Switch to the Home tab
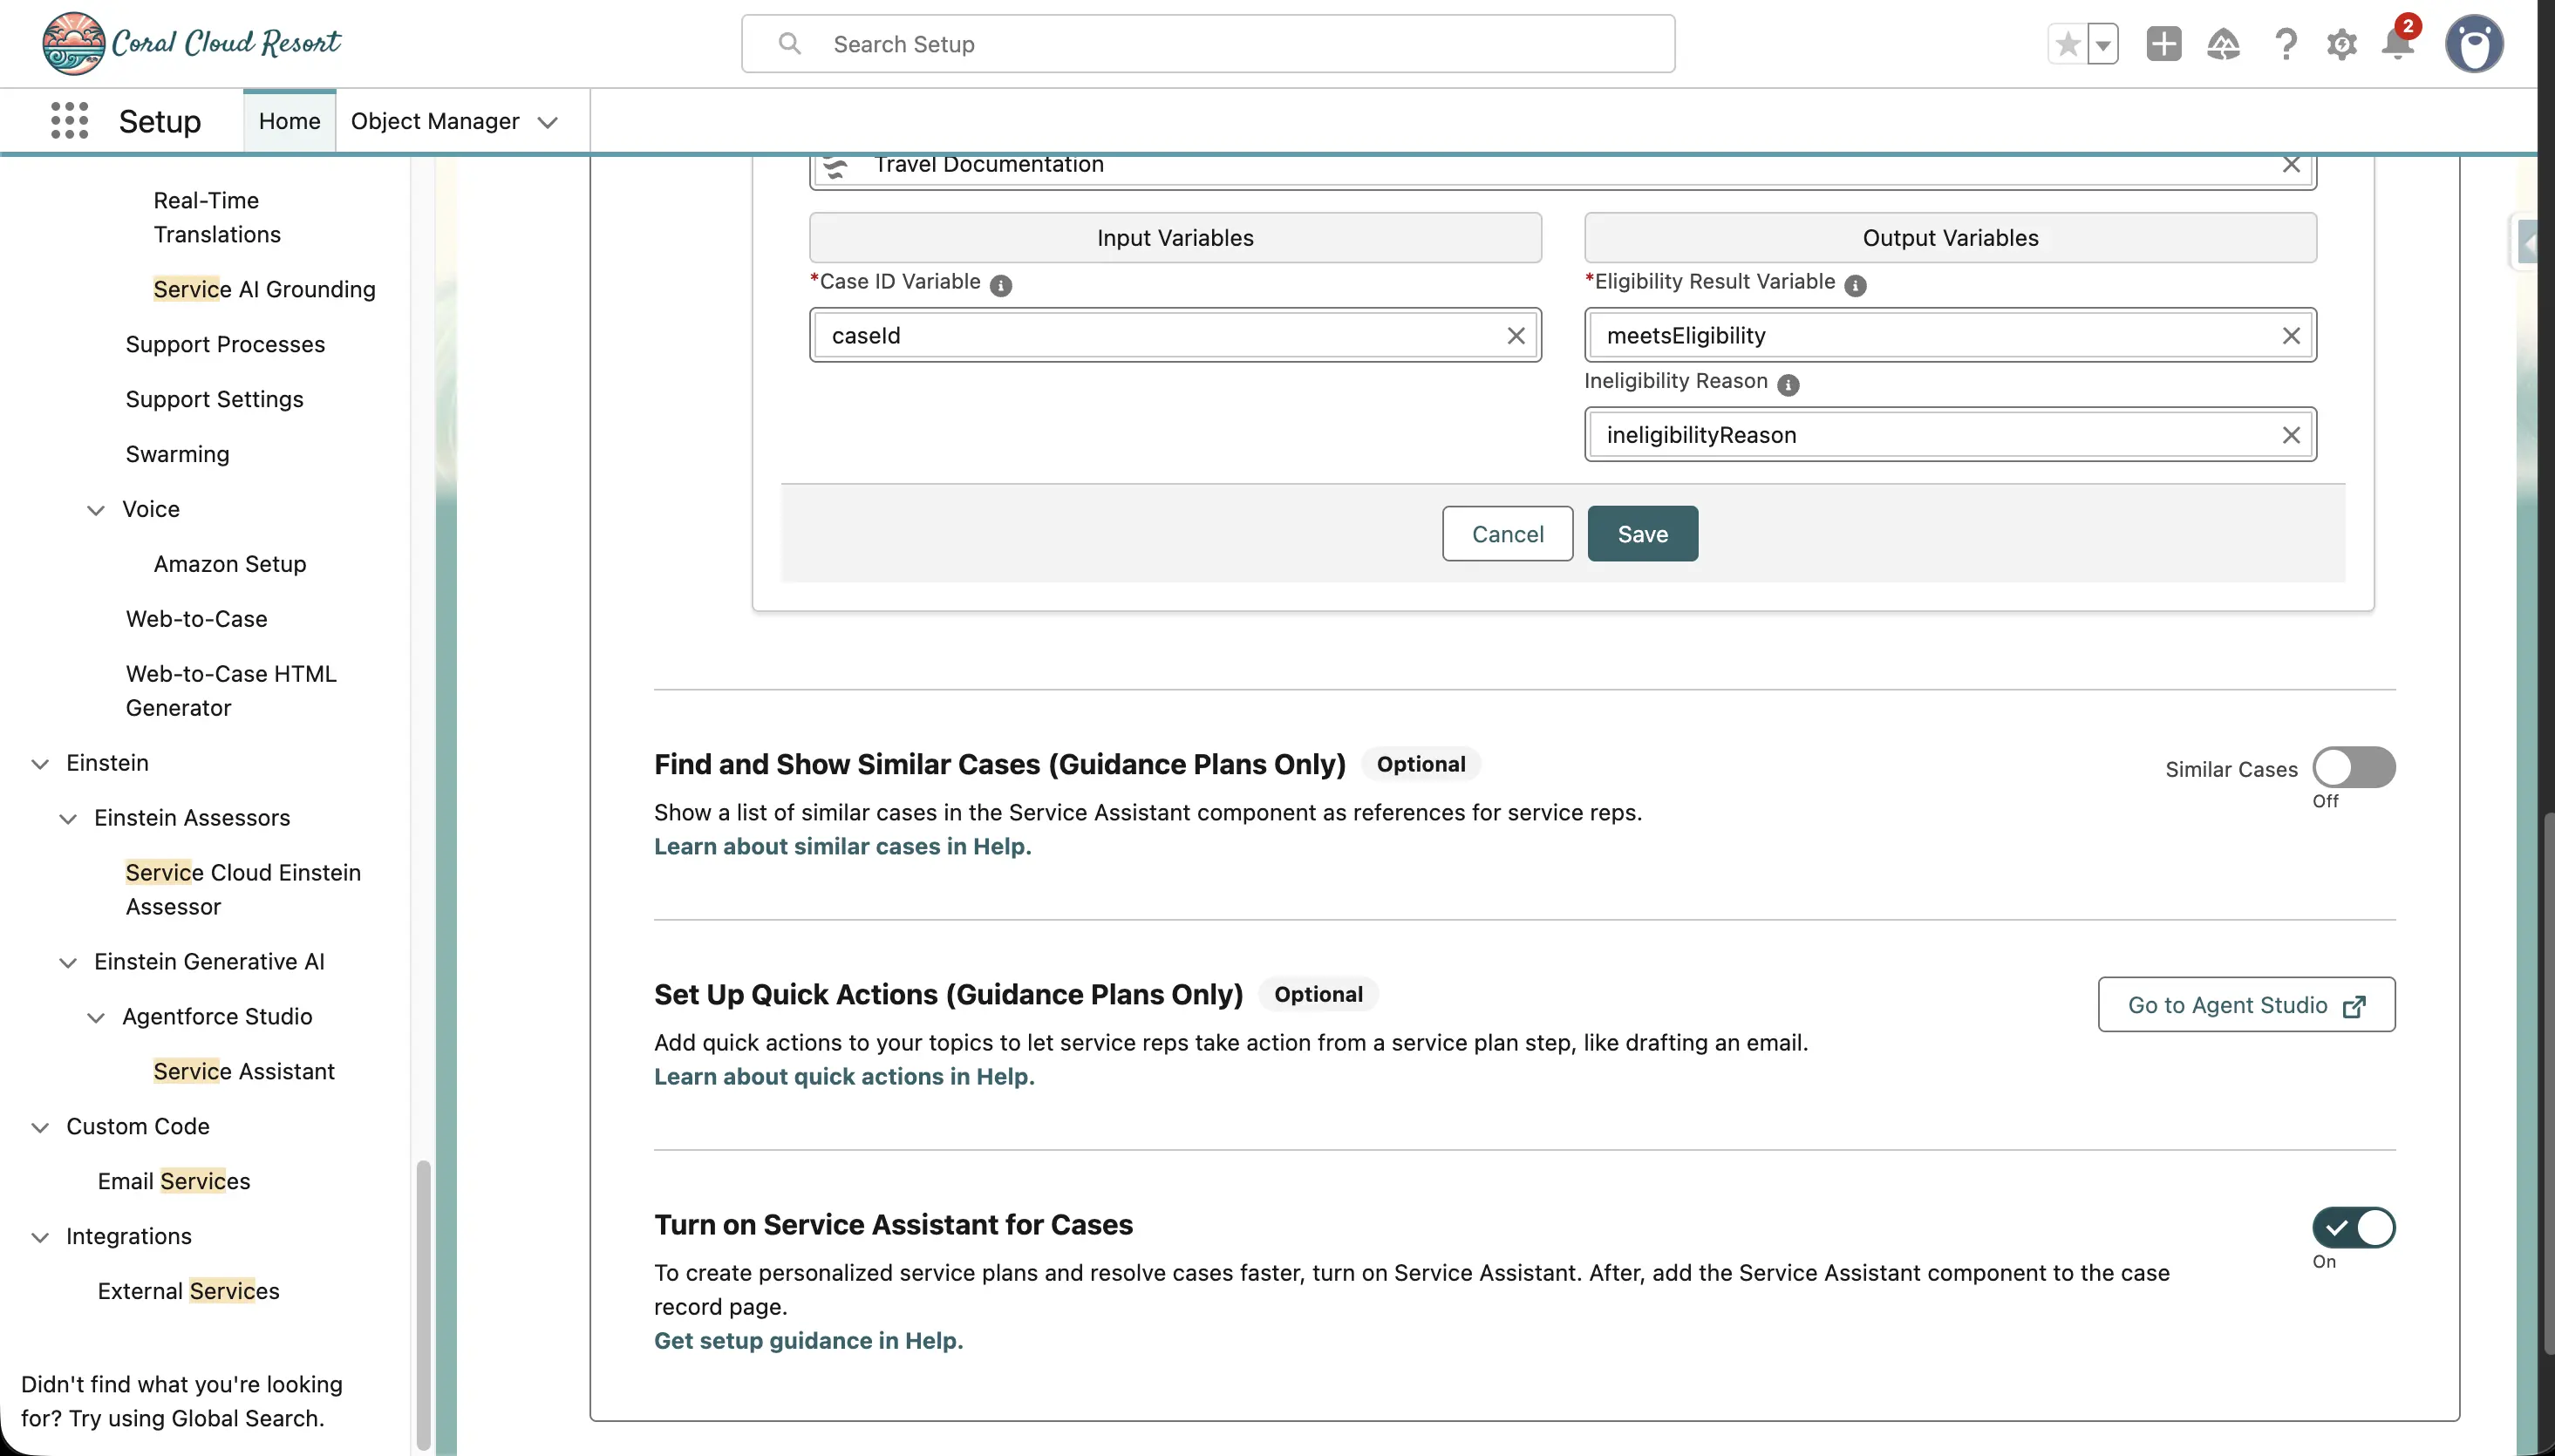Image resolution: width=2555 pixels, height=1456 pixels. click(289, 121)
